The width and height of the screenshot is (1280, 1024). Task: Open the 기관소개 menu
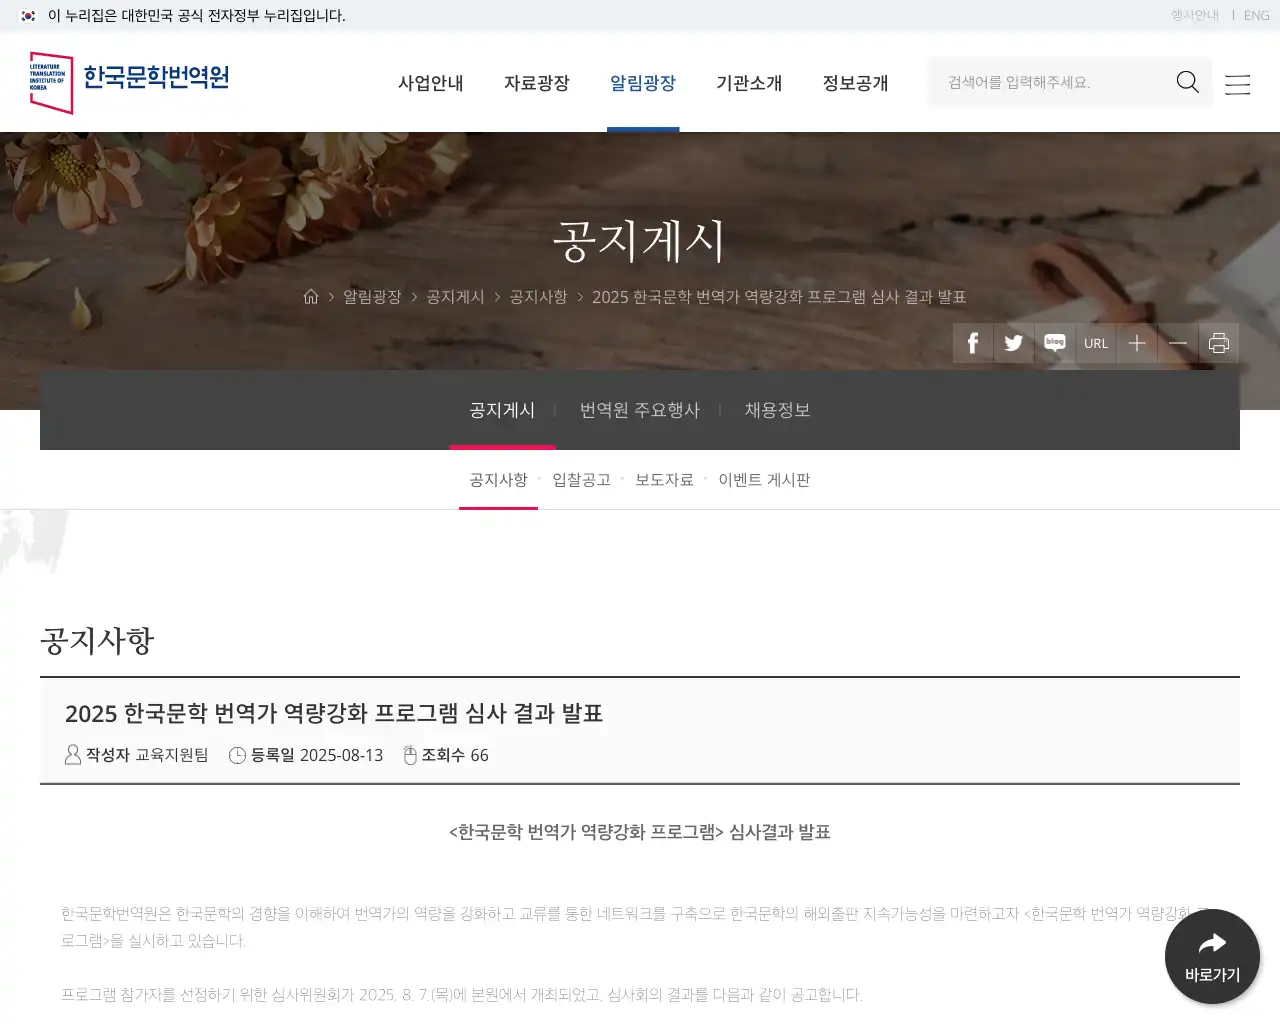click(749, 84)
